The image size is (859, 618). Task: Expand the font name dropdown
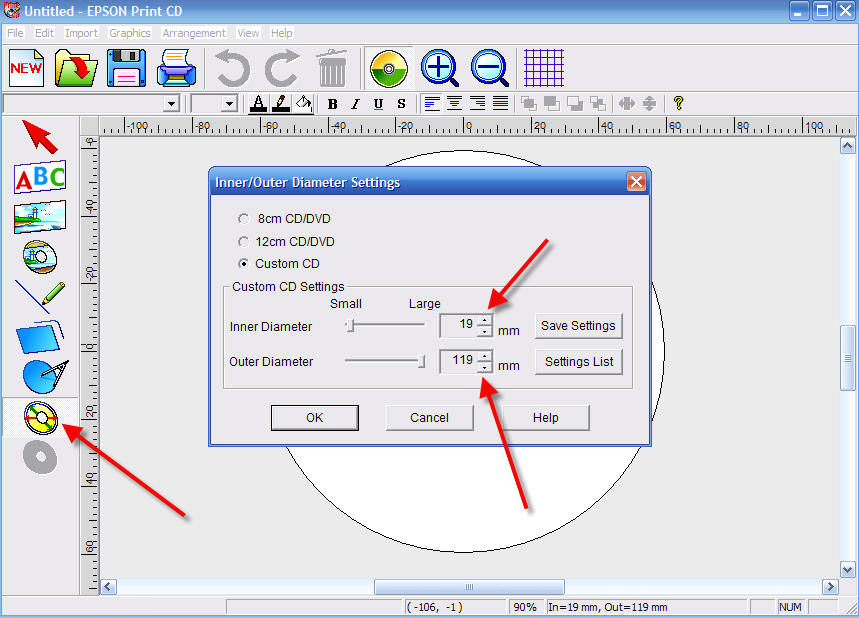pos(171,104)
